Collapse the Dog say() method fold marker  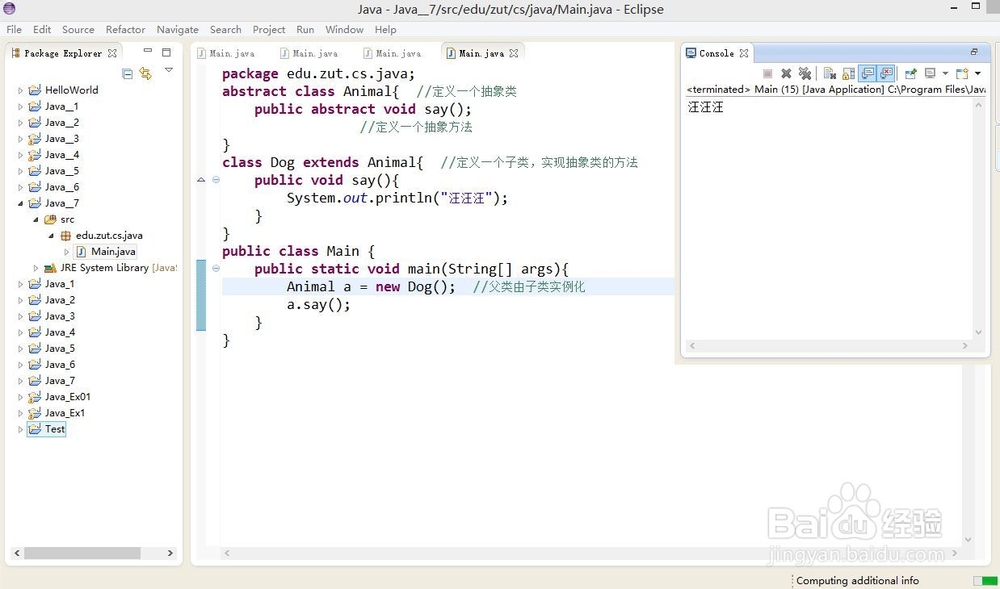click(216, 180)
